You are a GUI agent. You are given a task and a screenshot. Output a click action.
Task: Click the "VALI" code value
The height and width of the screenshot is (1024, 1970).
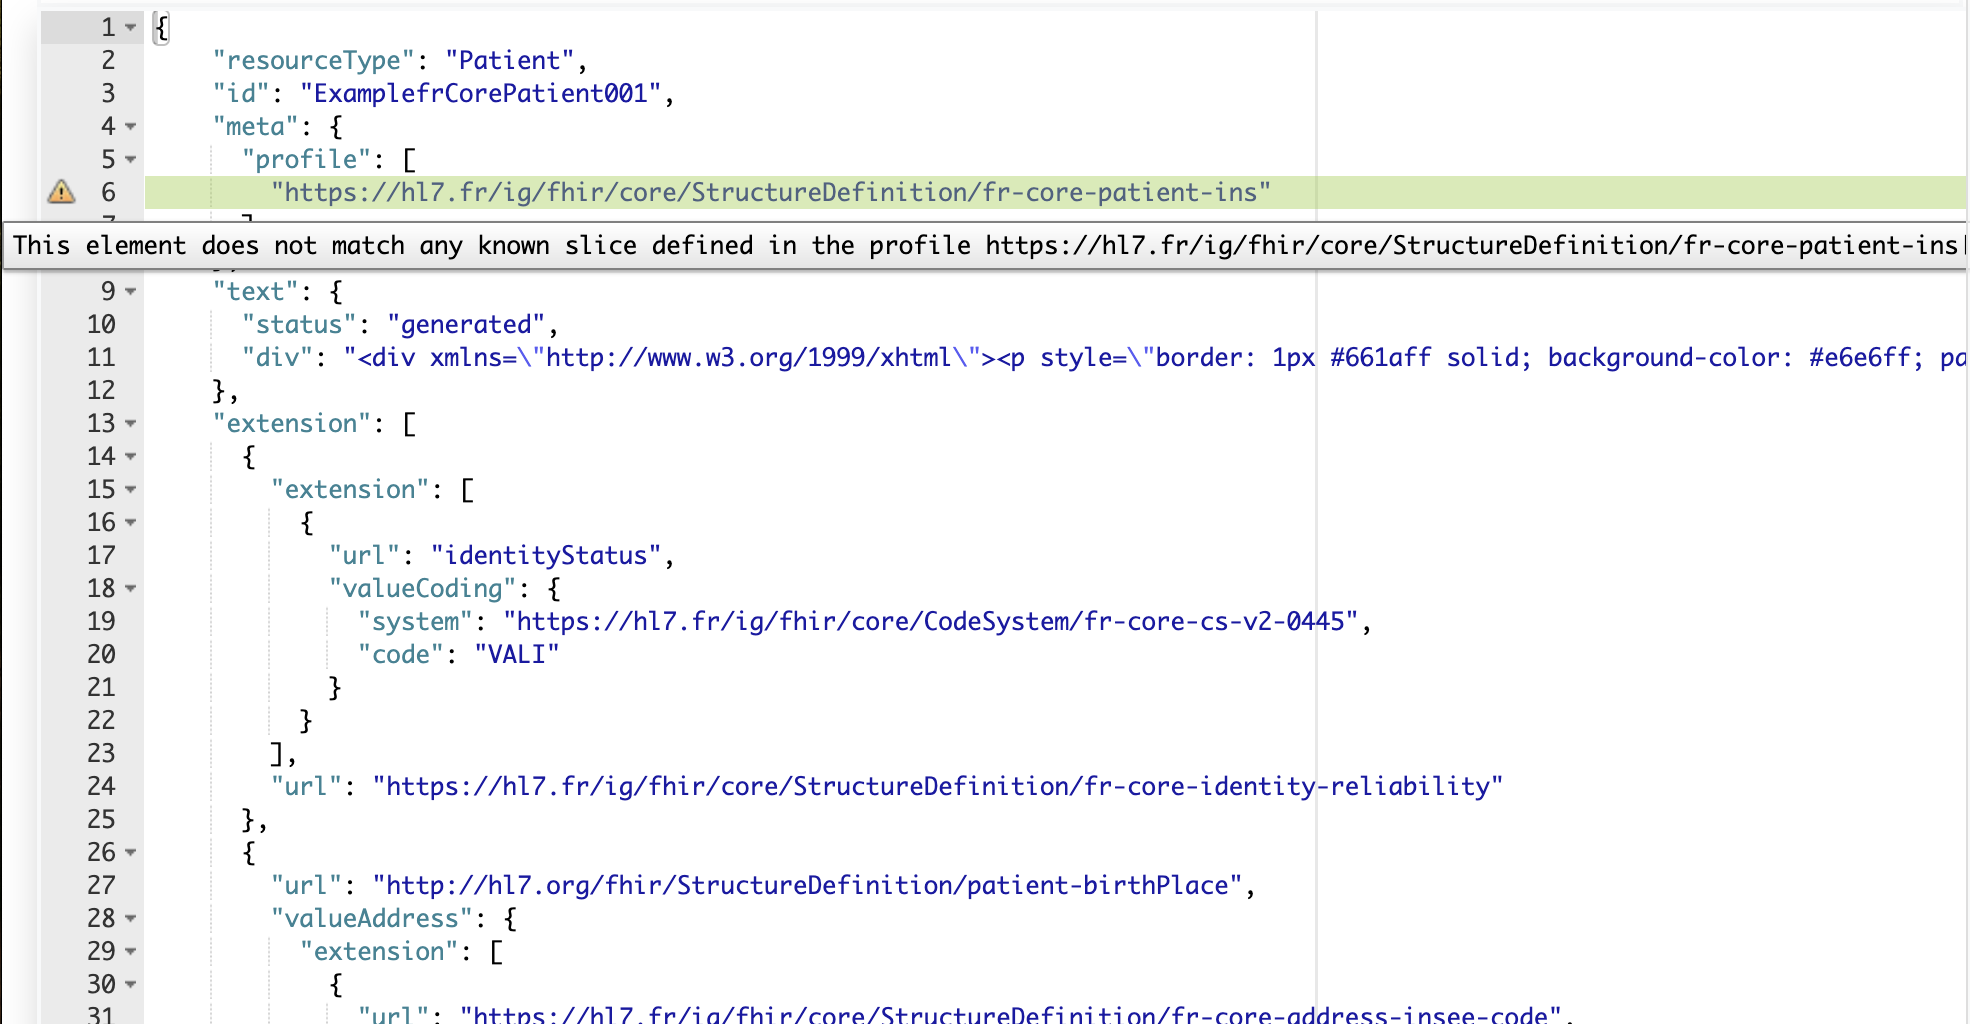click(516, 655)
